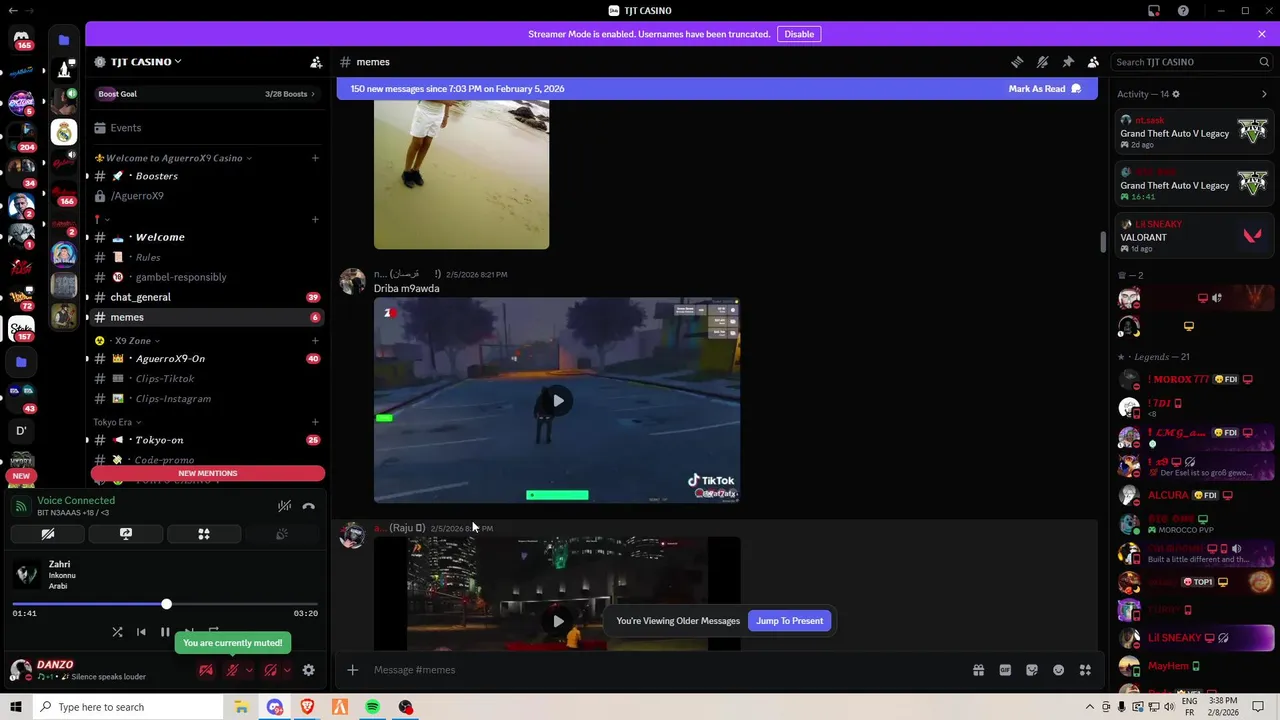Open the Threads icon in channel header
Image resolution: width=1280 pixels, height=720 pixels.
click(x=1017, y=62)
